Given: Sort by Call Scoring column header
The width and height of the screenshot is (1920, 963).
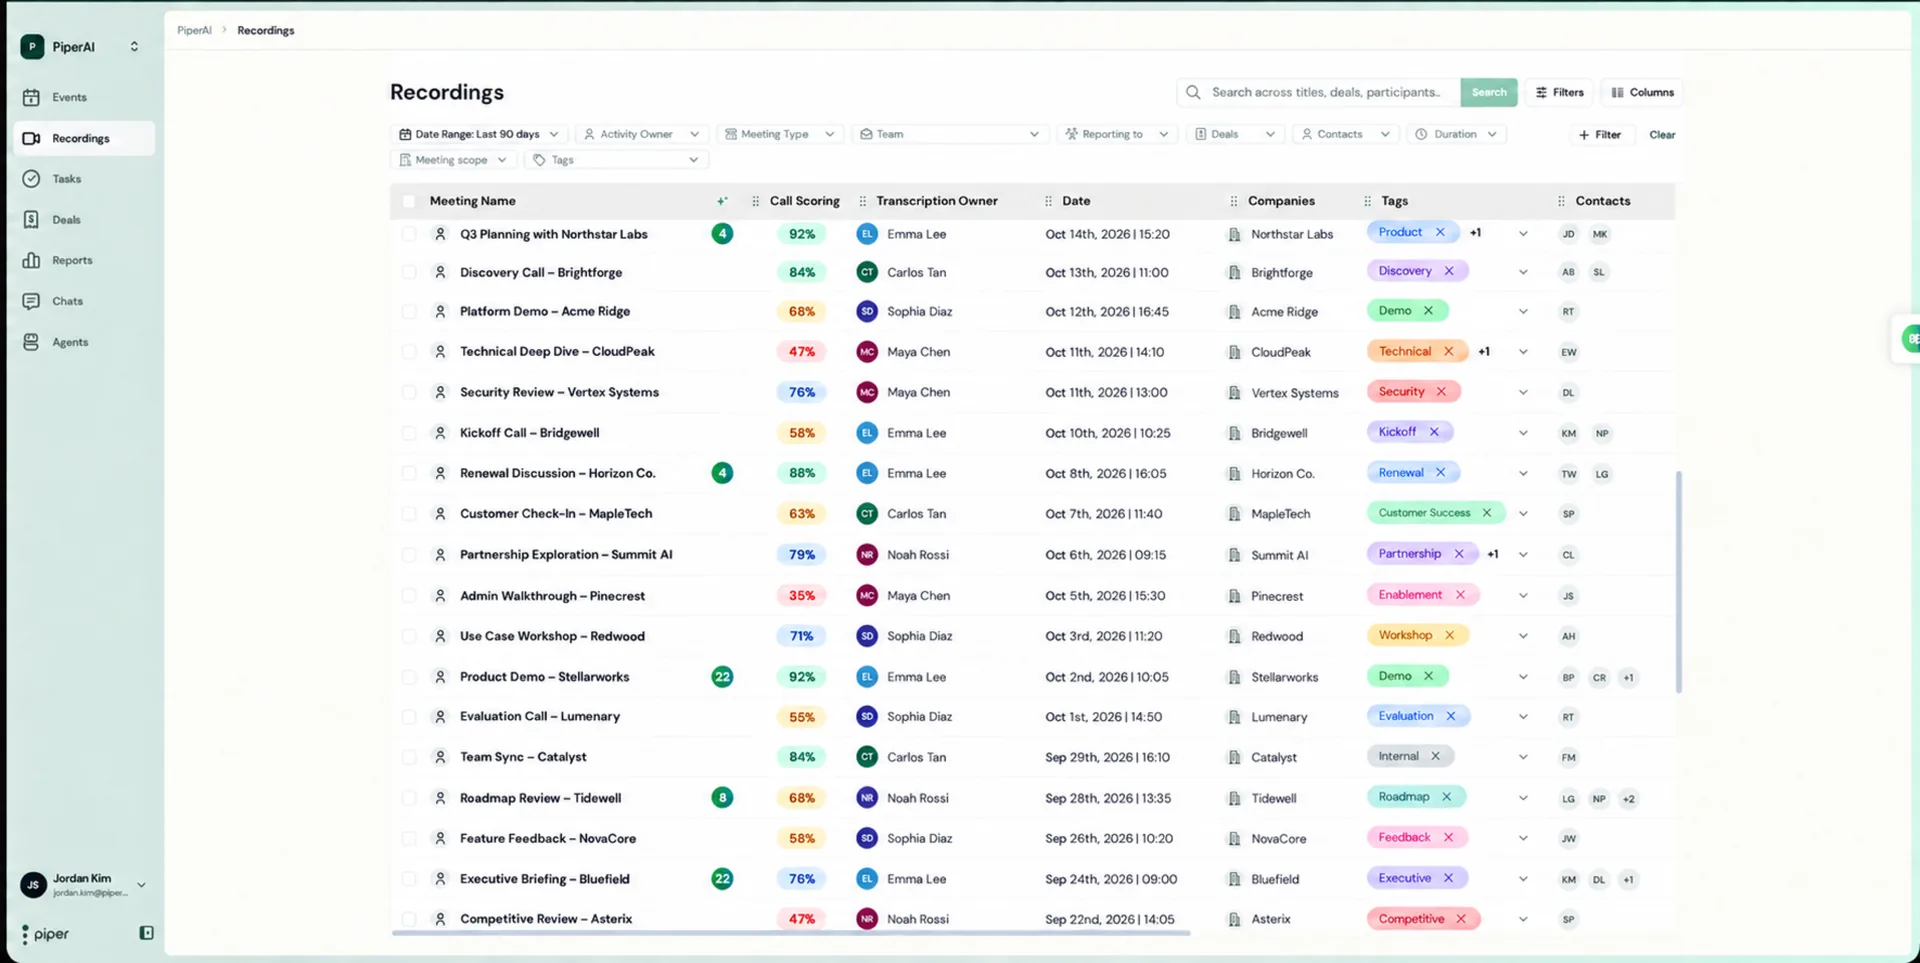Looking at the screenshot, I should (804, 201).
